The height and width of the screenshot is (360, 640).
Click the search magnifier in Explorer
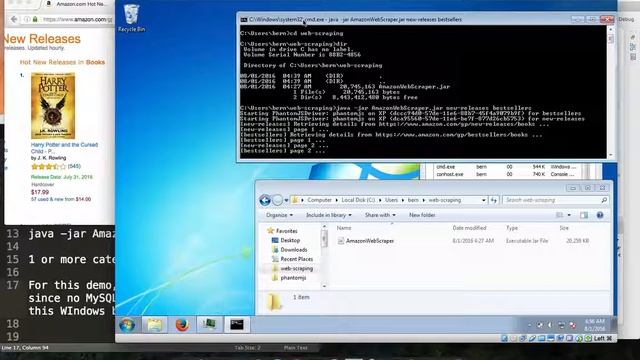(604, 200)
